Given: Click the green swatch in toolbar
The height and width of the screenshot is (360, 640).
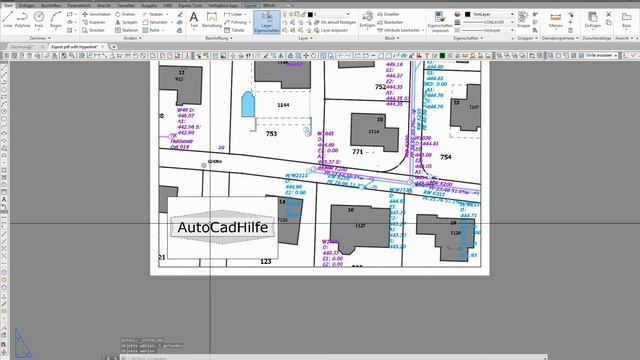Looking at the screenshot, I should 442,55.
